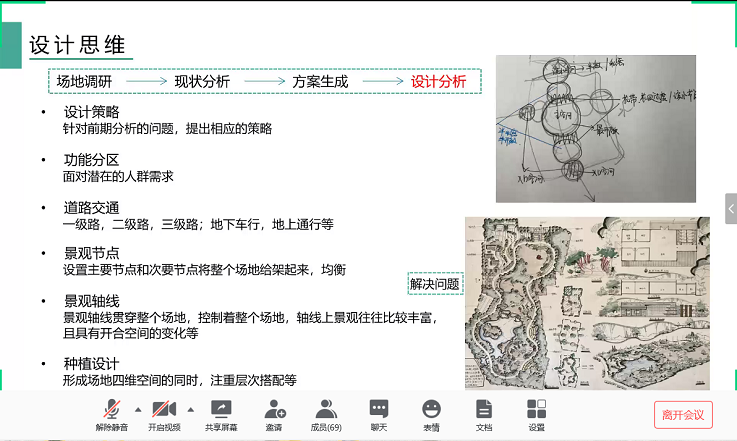Click the 解决问题 dashed text box

(434, 284)
